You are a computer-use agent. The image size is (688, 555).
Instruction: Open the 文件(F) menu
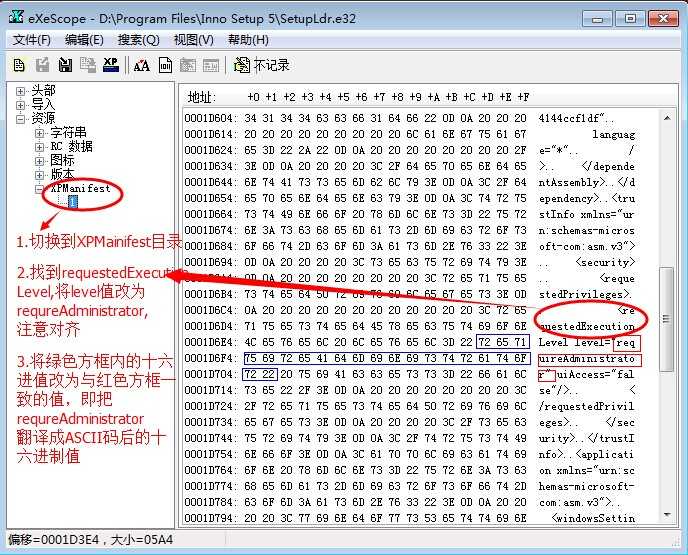click(x=32, y=40)
